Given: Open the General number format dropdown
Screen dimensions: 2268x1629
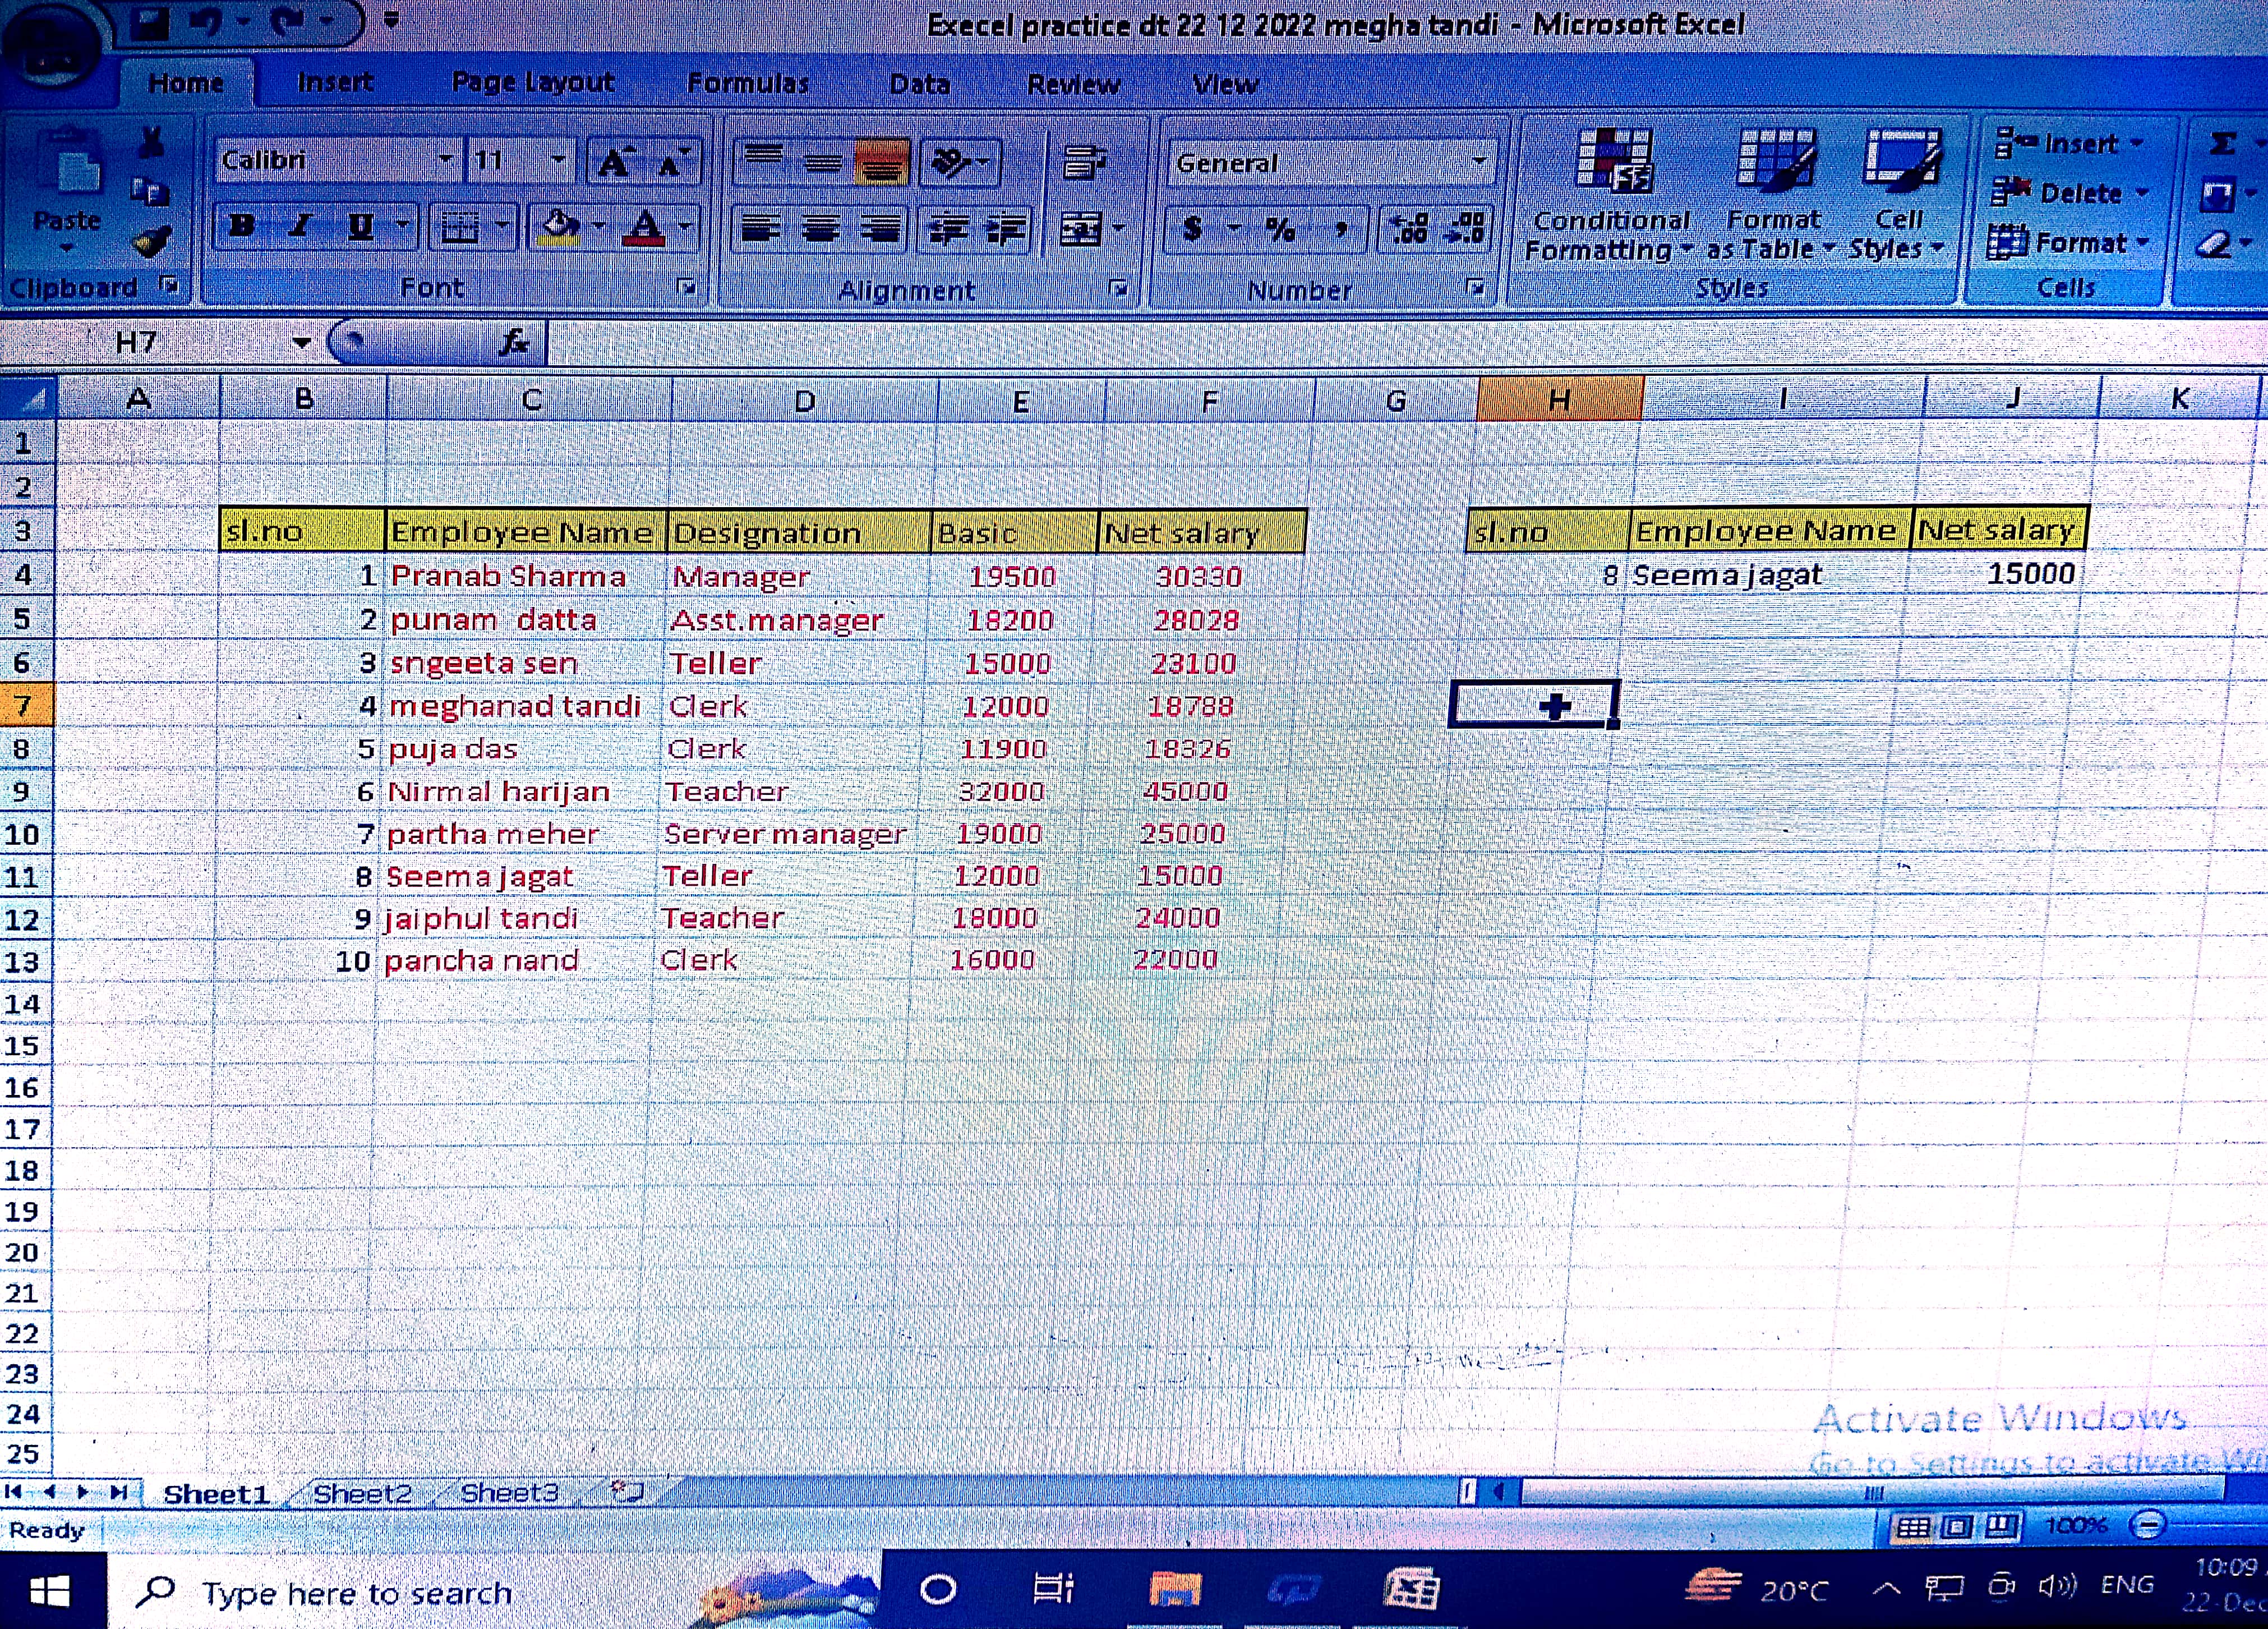Looking at the screenshot, I should tap(1478, 162).
